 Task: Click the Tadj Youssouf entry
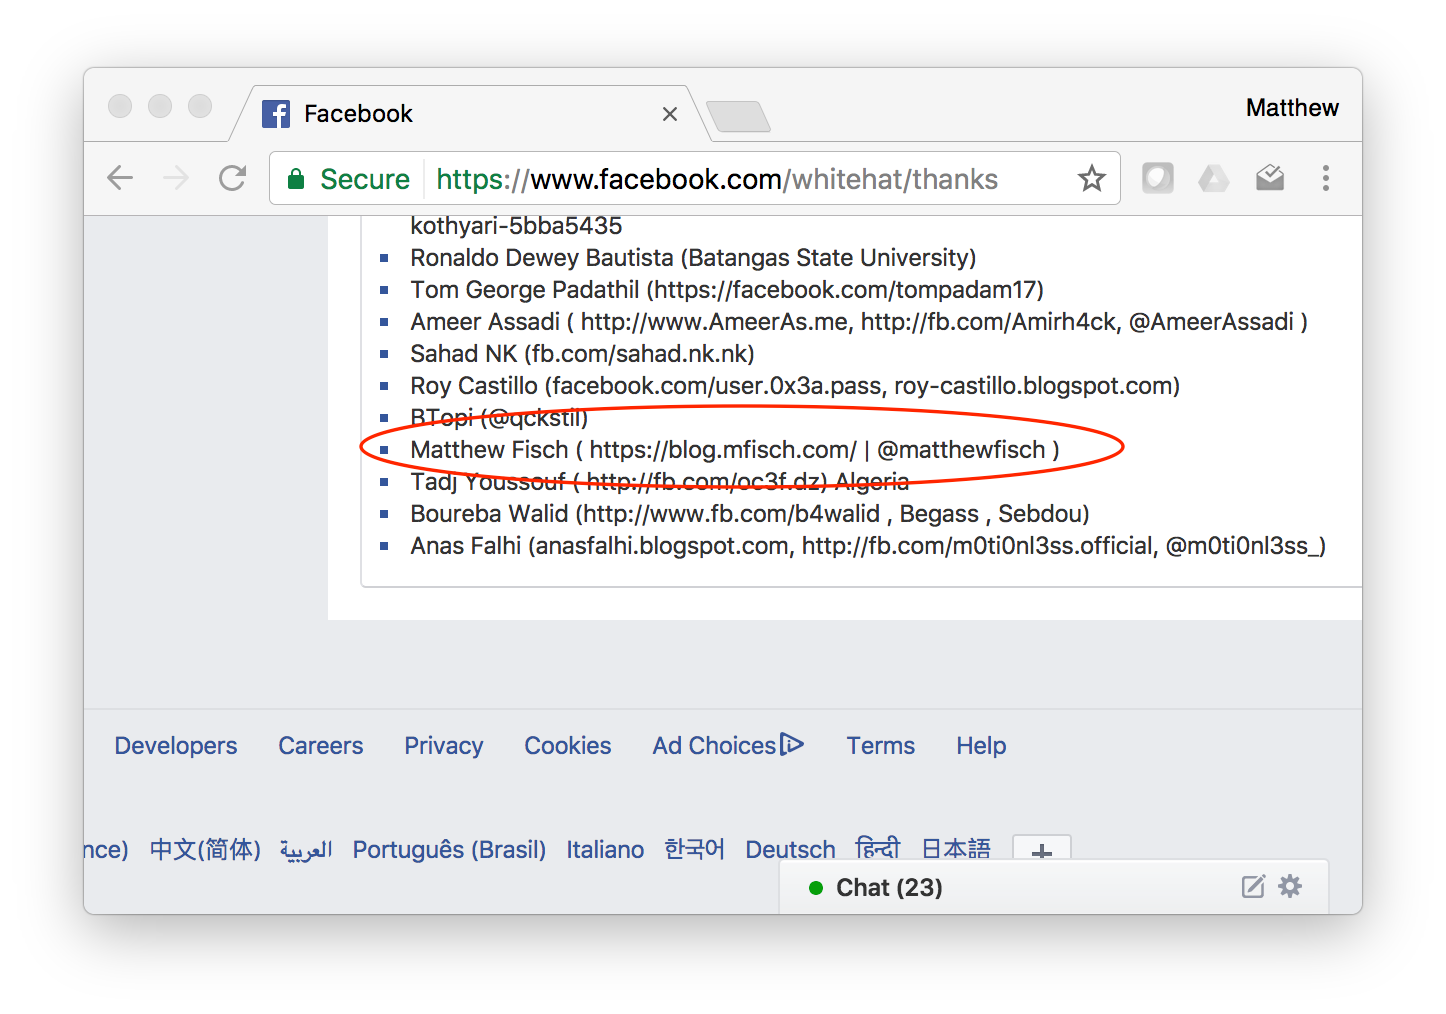tap(660, 482)
